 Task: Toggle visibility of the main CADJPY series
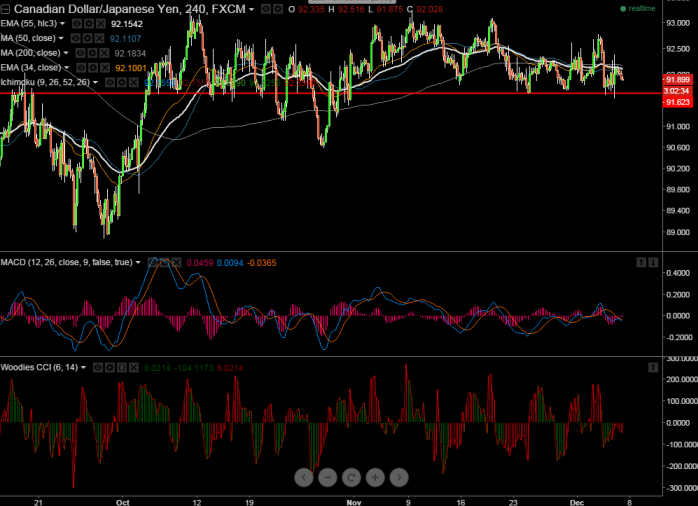click(266, 9)
